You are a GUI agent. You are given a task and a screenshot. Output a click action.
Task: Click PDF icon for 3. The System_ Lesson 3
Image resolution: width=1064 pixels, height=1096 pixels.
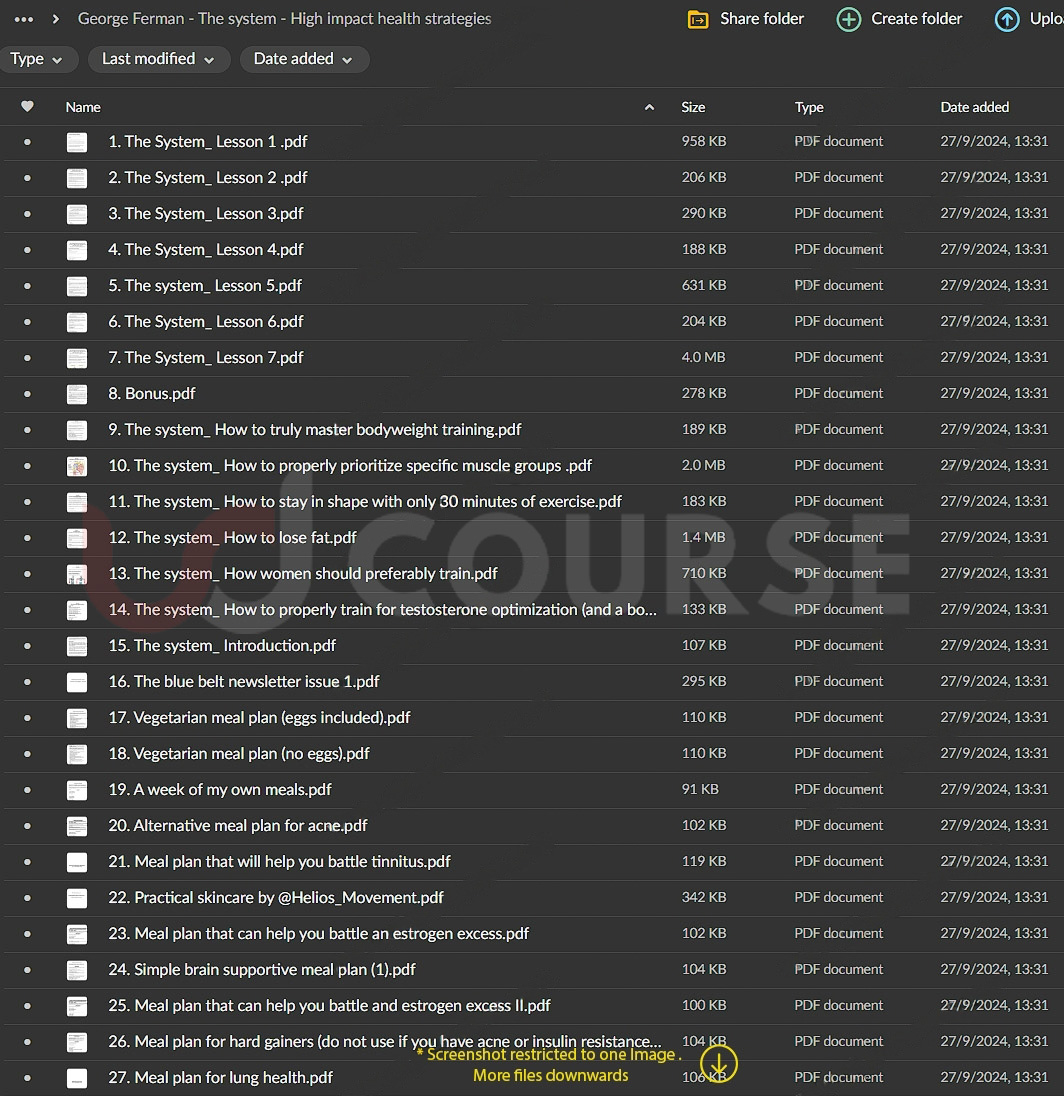tap(77, 214)
